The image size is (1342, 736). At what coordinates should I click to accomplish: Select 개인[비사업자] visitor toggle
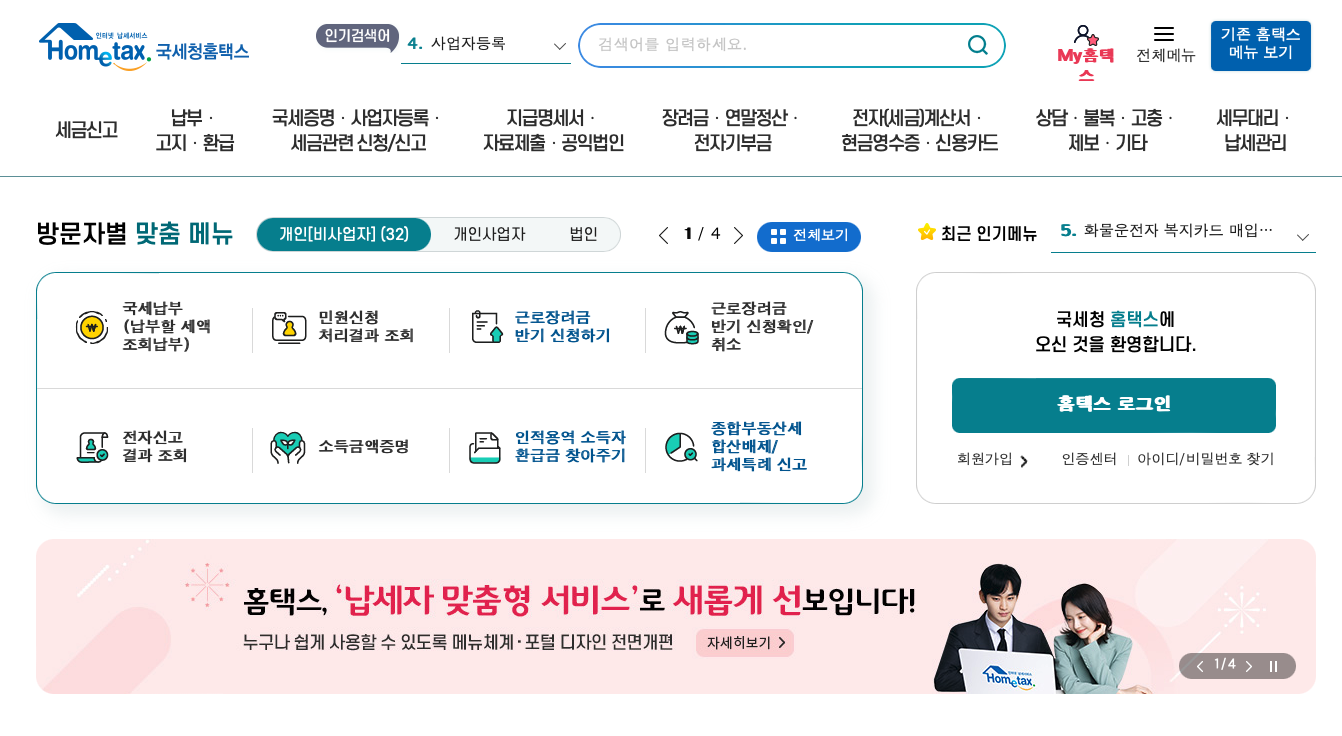click(x=344, y=235)
